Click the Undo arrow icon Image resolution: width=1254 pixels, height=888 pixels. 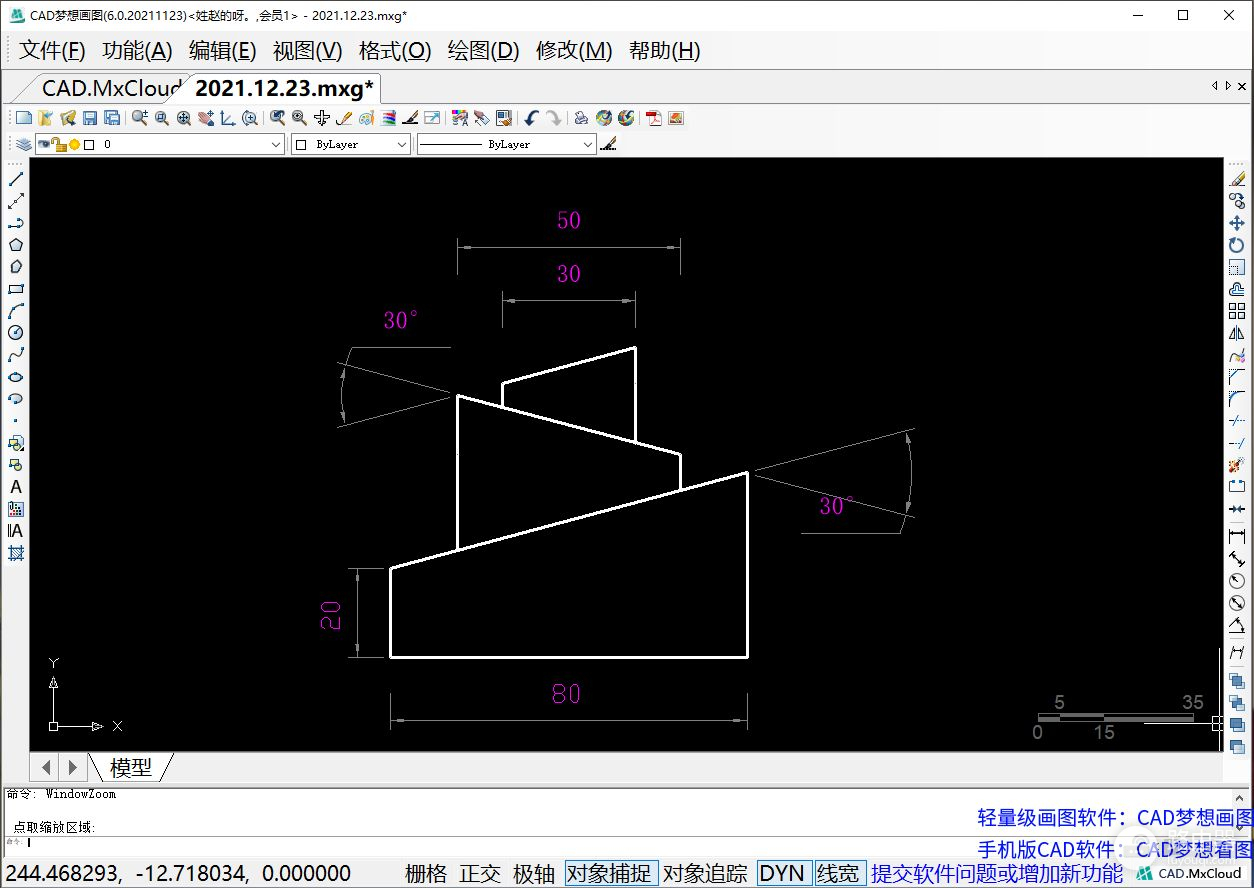coord(531,118)
